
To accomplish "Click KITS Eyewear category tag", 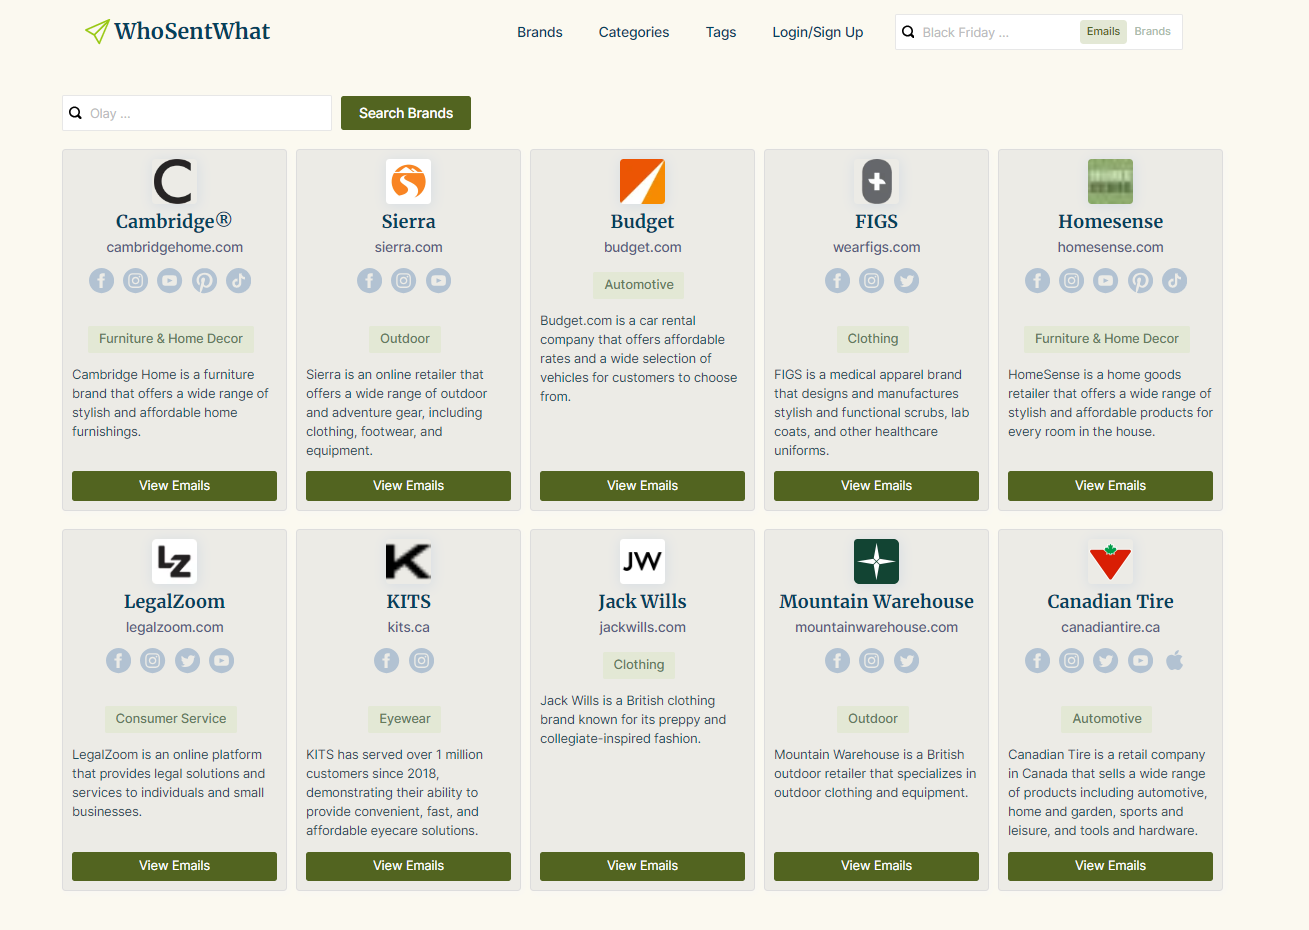I will [405, 719].
